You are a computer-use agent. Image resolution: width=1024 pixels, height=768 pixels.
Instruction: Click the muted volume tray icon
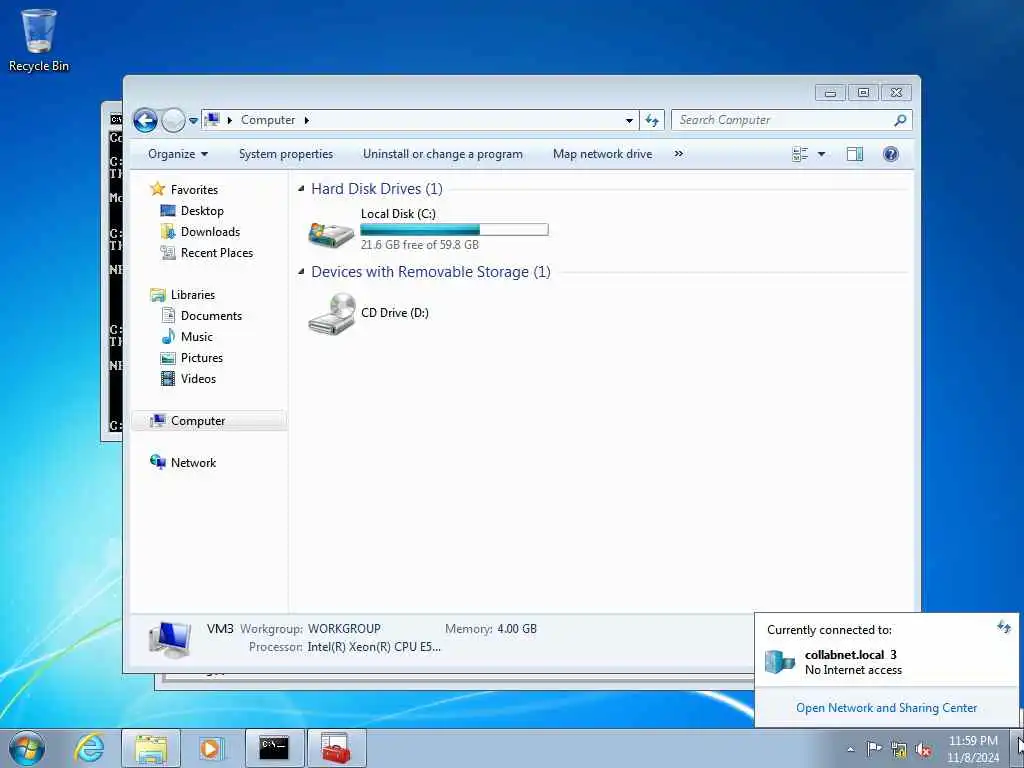point(923,750)
